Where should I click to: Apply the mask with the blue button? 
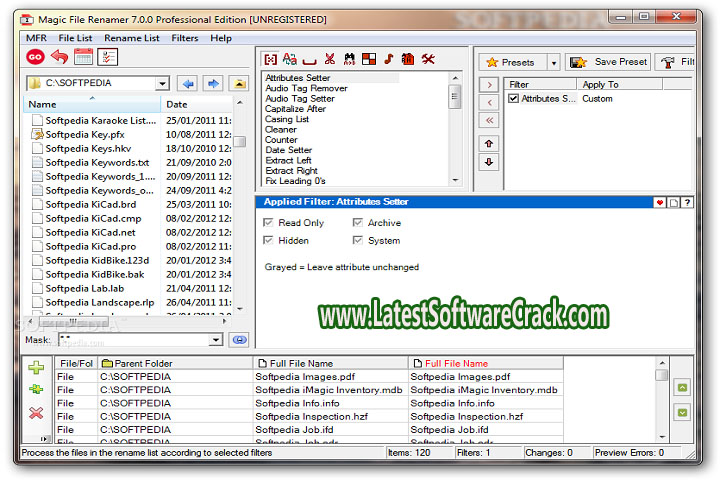tap(239, 340)
